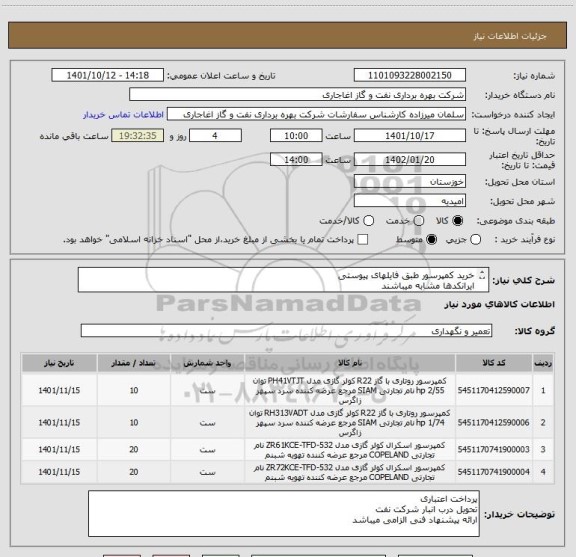
Task: Click quantity 20 in row 3
Action: pos(134,449)
